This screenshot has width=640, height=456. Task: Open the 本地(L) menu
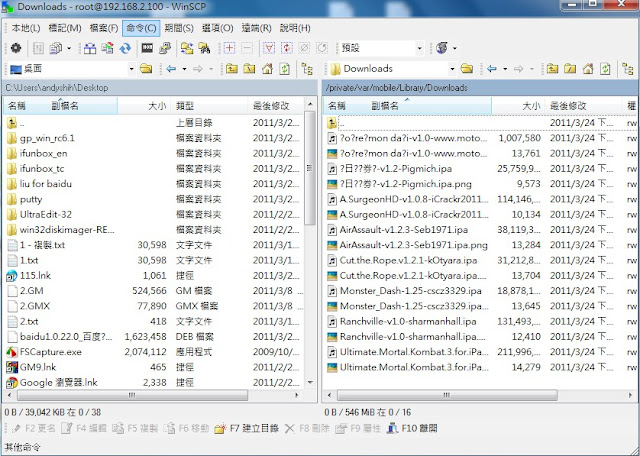(26, 28)
